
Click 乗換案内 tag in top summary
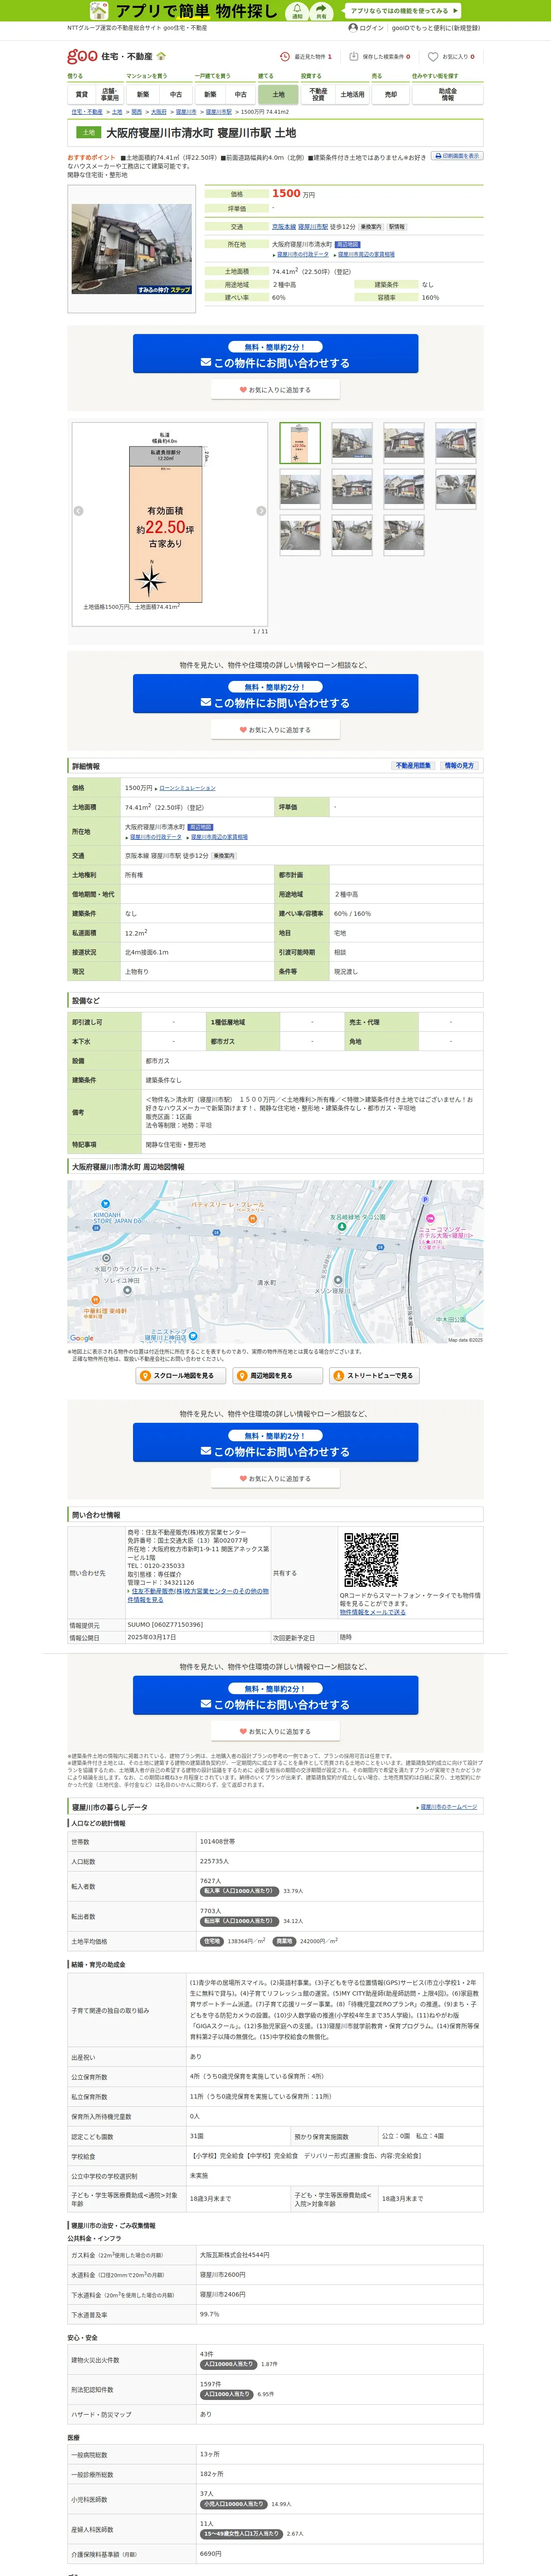(371, 227)
